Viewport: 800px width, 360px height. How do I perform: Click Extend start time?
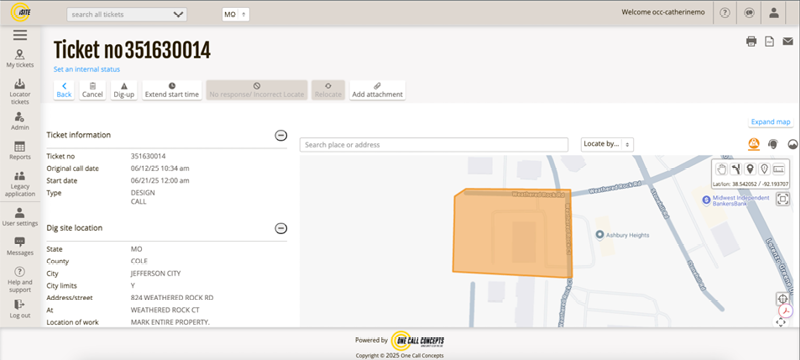tap(172, 90)
